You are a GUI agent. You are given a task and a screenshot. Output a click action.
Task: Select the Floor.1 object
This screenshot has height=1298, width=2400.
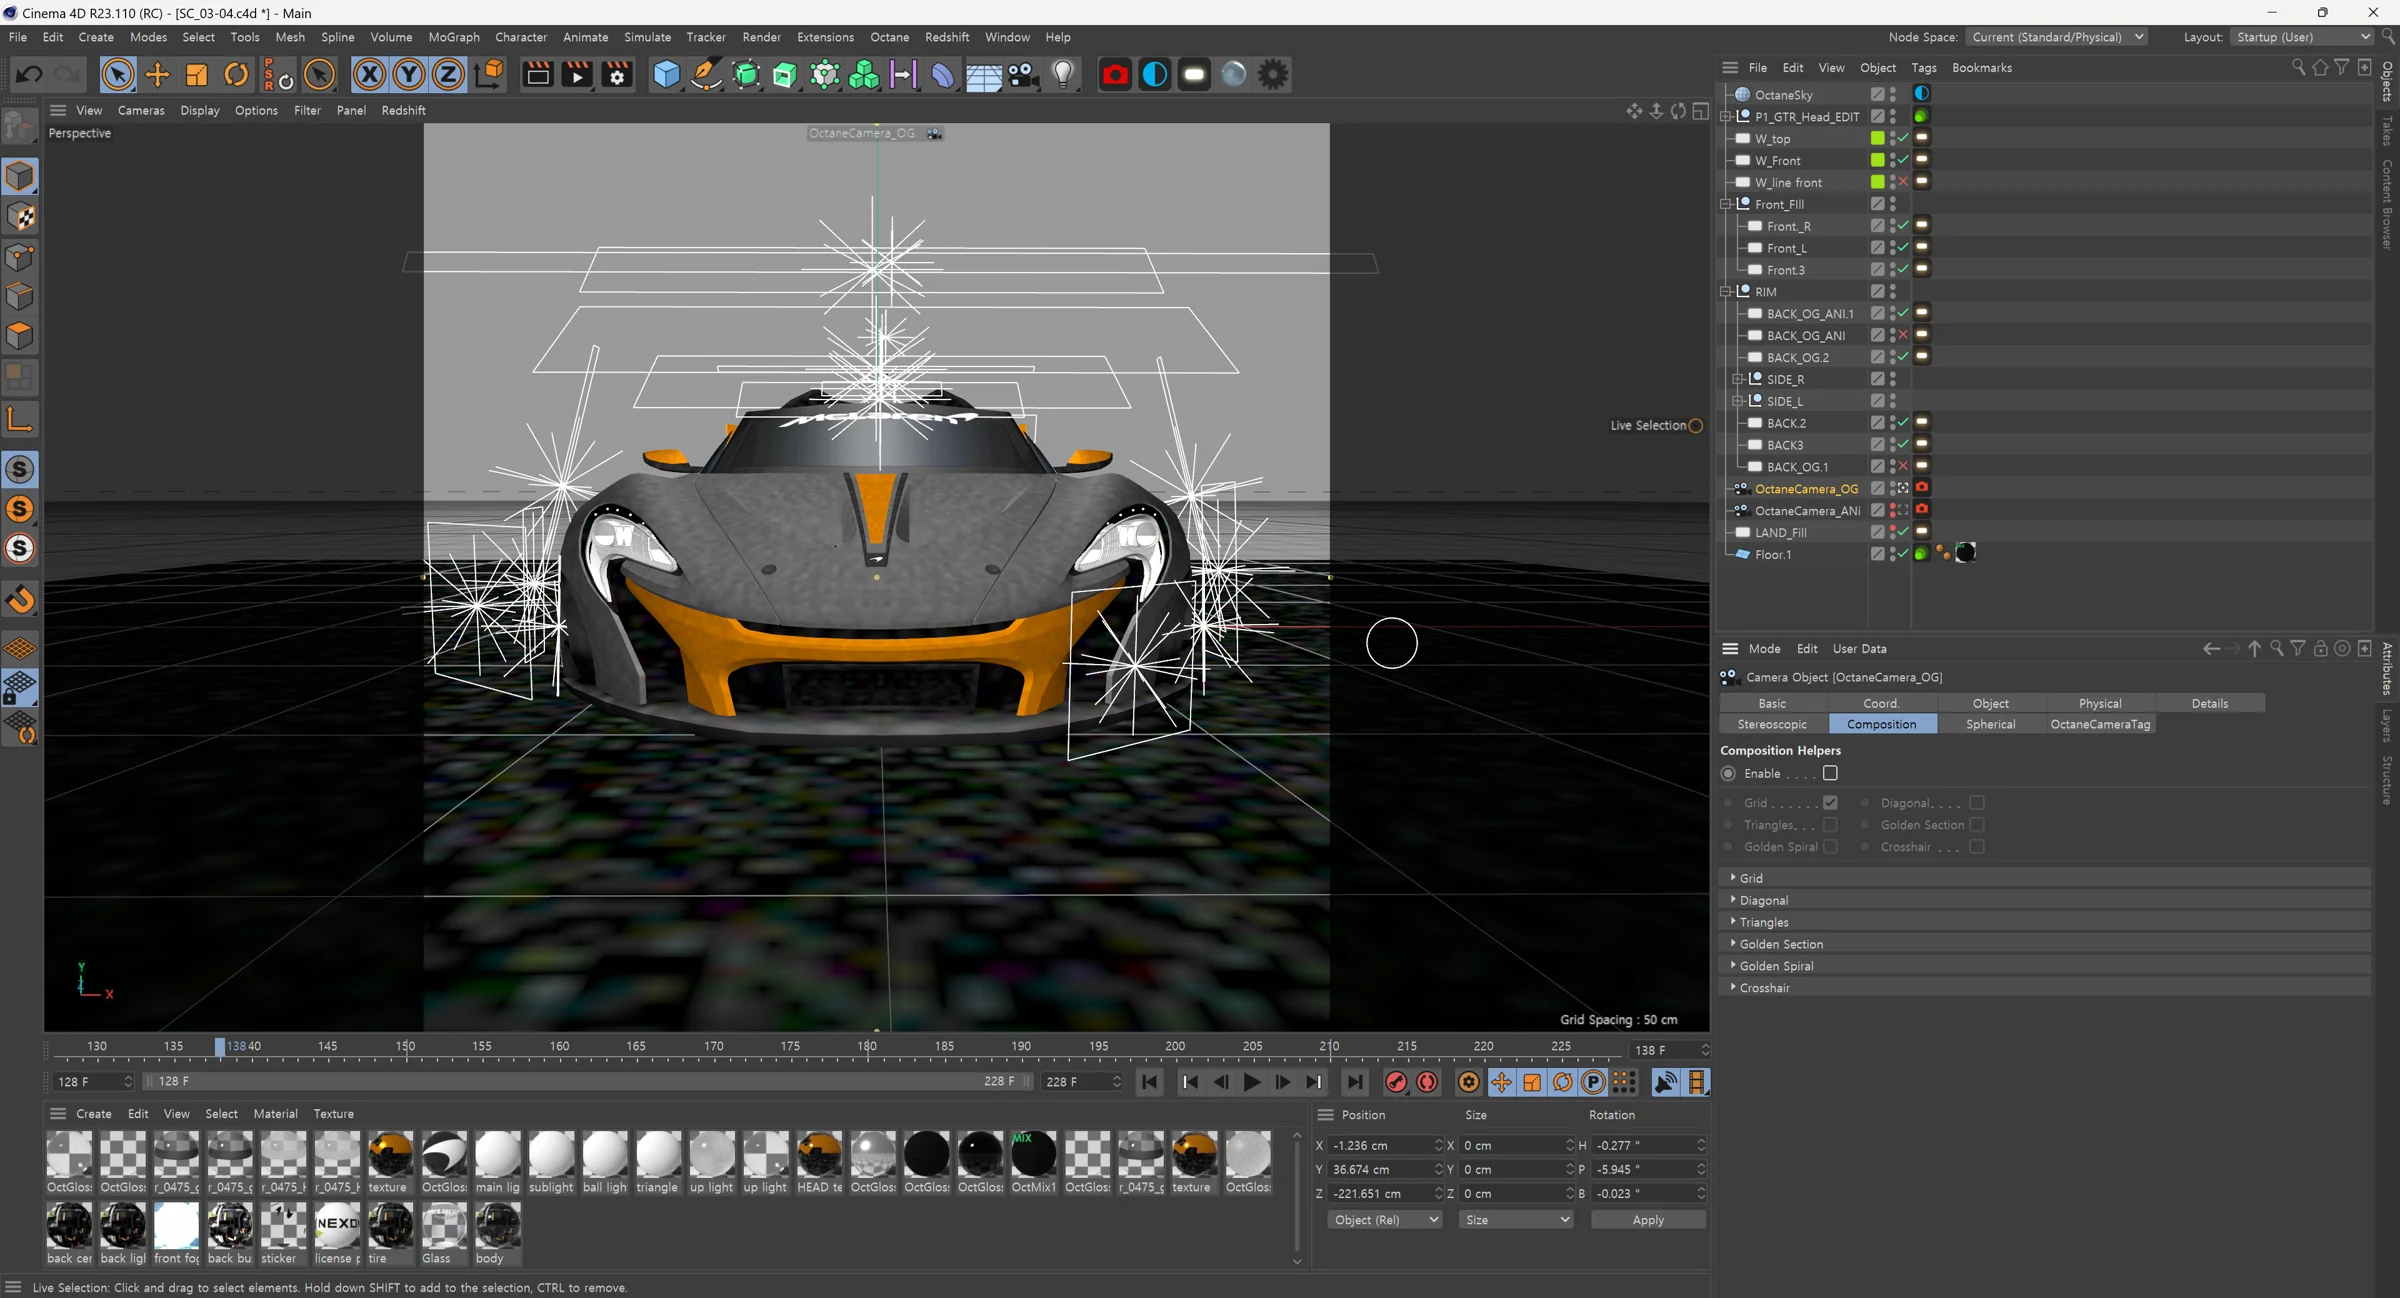pos(1772,554)
